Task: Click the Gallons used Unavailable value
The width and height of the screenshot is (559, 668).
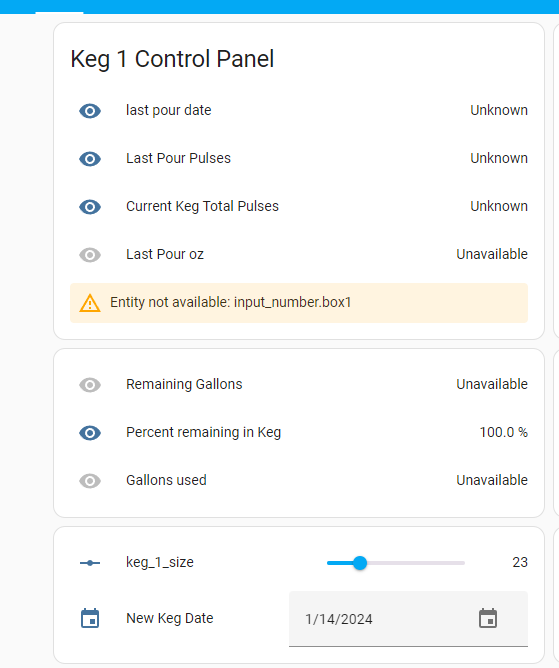Action: tap(492, 480)
